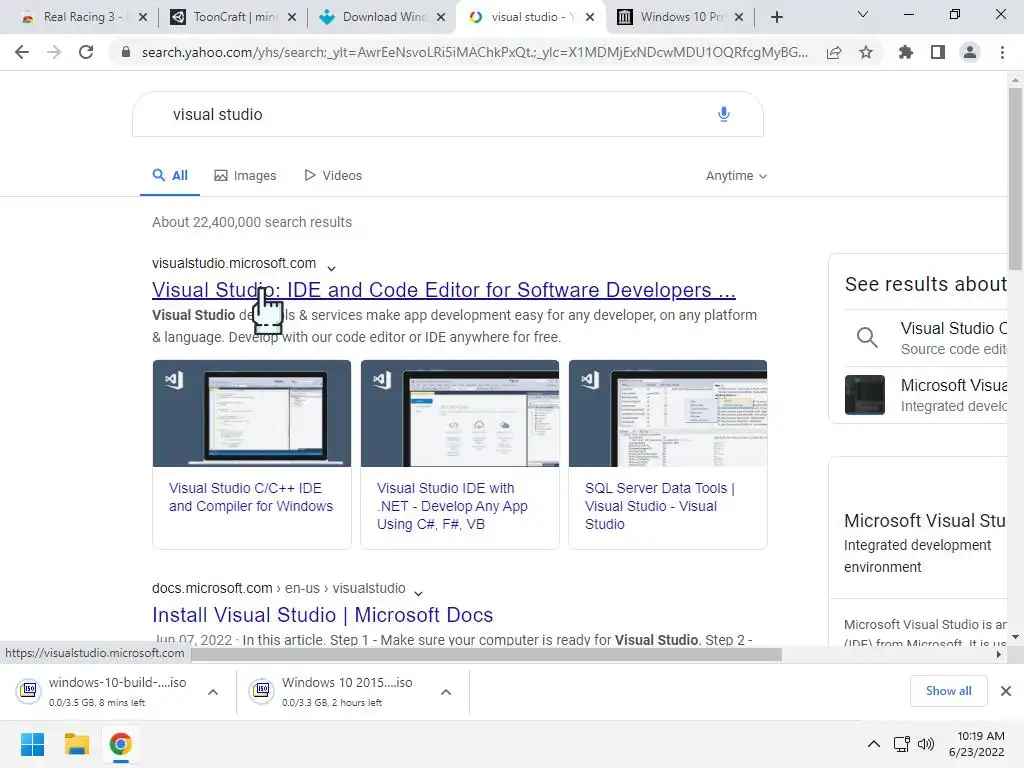Image resolution: width=1024 pixels, height=768 pixels.
Task: Show hidden system tray icons
Action: pyautogui.click(x=874, y=744)
